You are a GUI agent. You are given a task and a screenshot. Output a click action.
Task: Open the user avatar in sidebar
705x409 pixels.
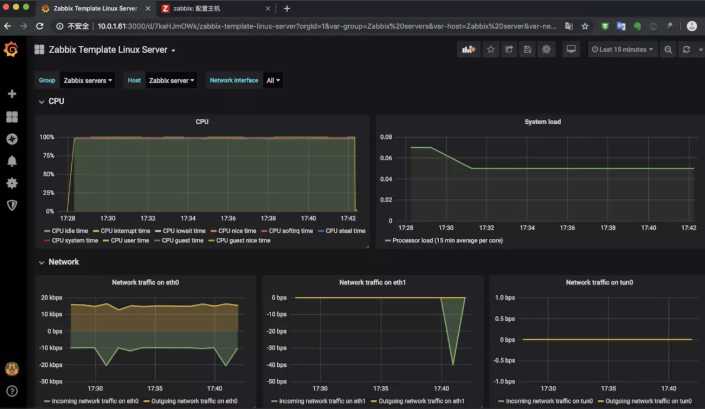(12, 369)
